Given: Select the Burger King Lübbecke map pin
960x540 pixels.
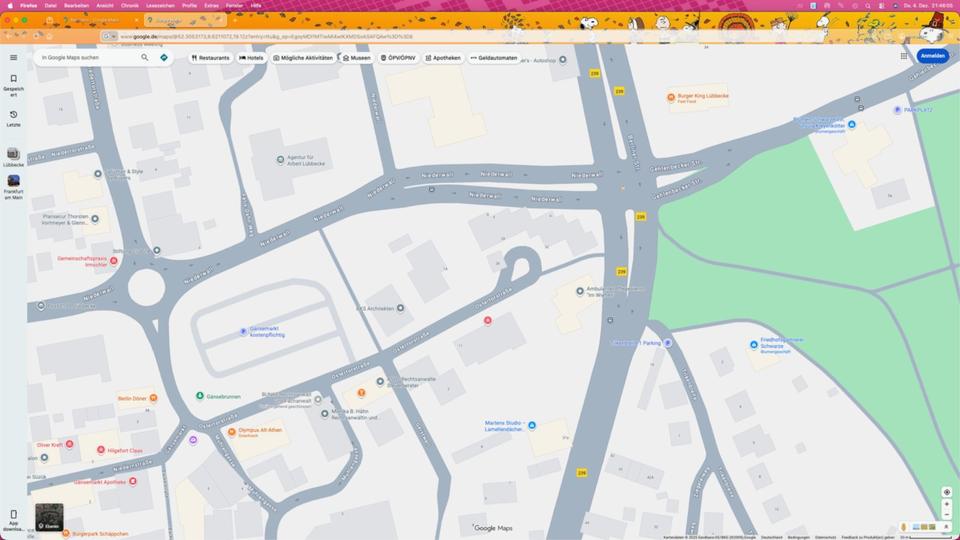Looking at the screenshot, I should tap(671, 98).
